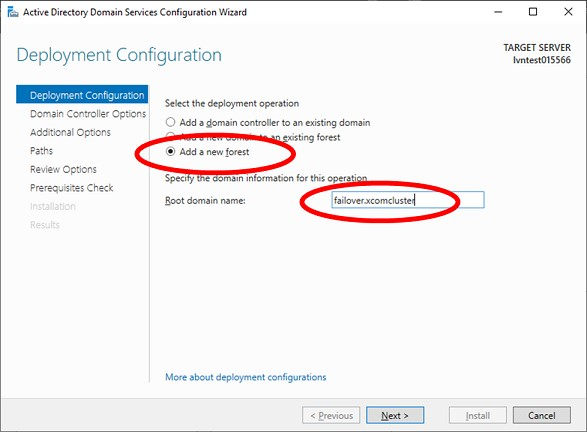Click the Previous button
The image size is (587, 432).
[x=331, y=416]
